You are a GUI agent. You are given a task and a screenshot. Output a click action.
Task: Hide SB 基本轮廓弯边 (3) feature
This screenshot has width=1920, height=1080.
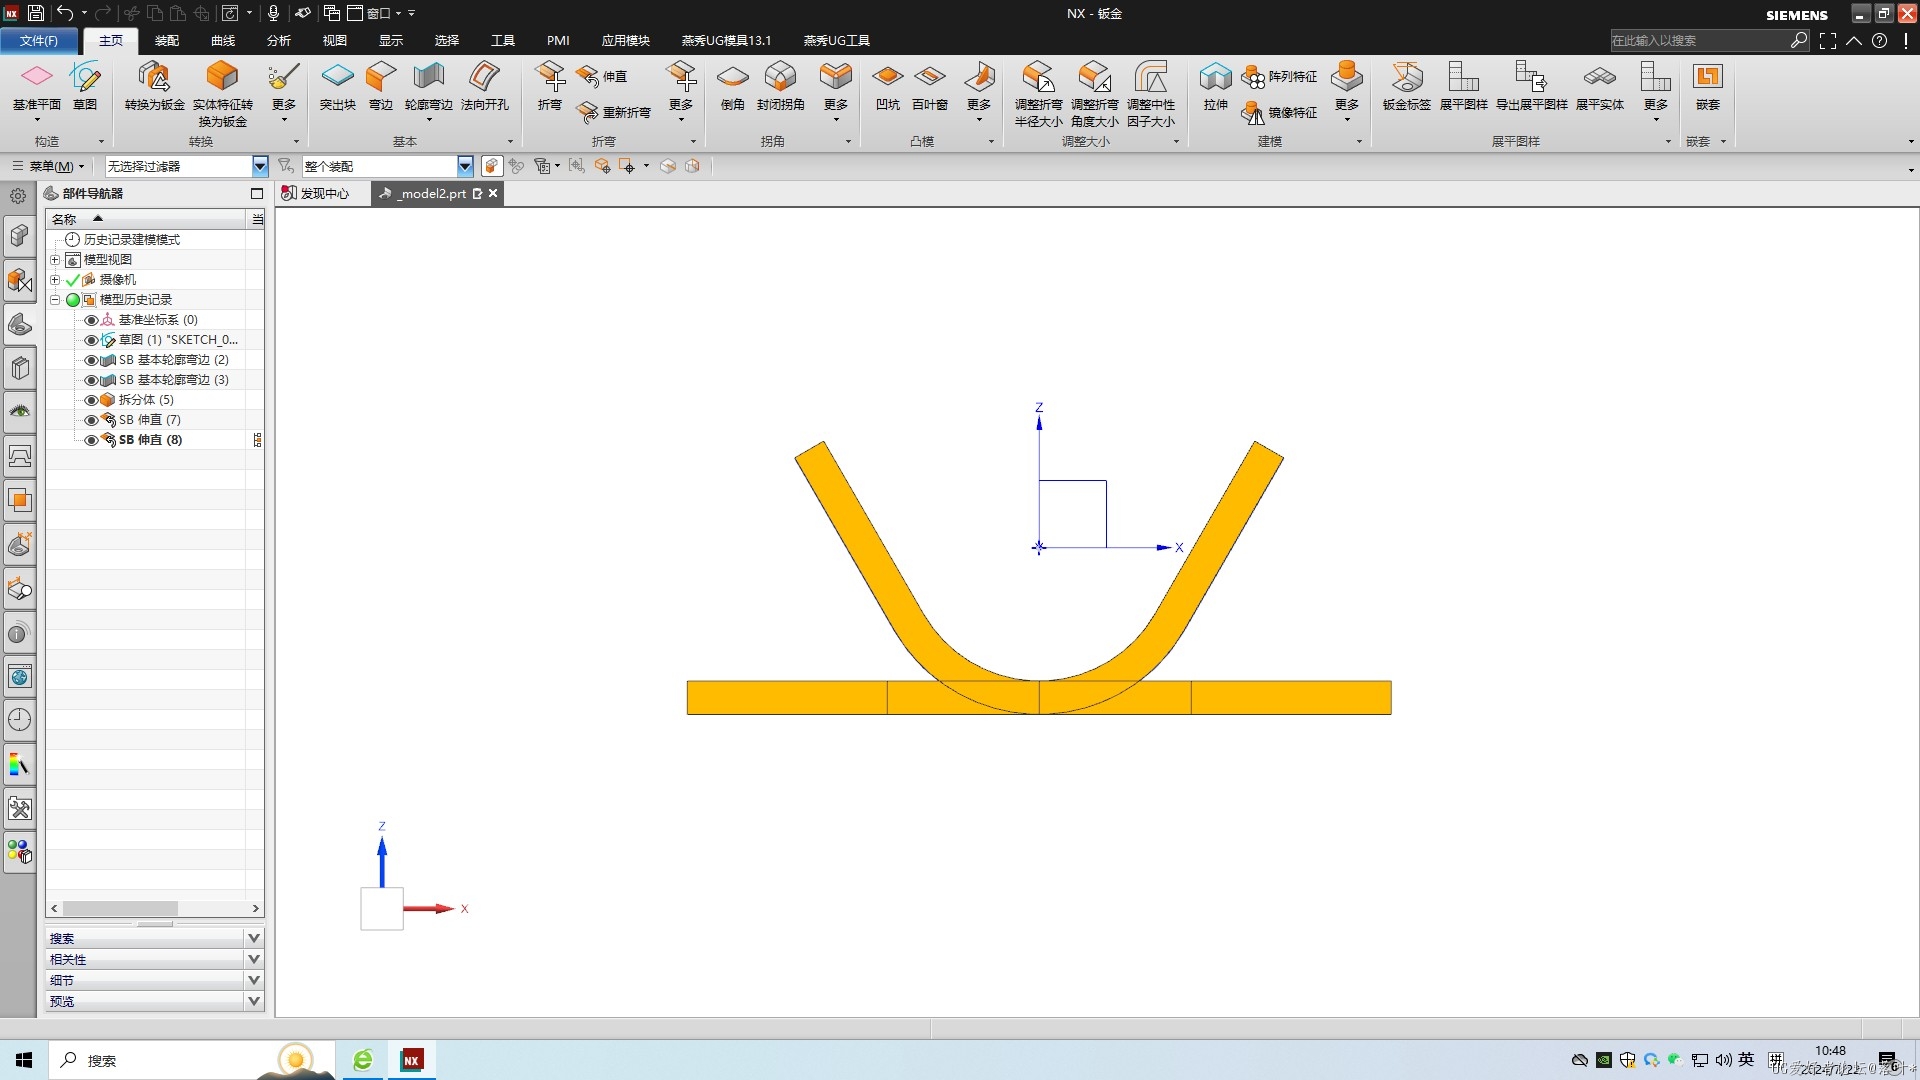tap(91, 380)
